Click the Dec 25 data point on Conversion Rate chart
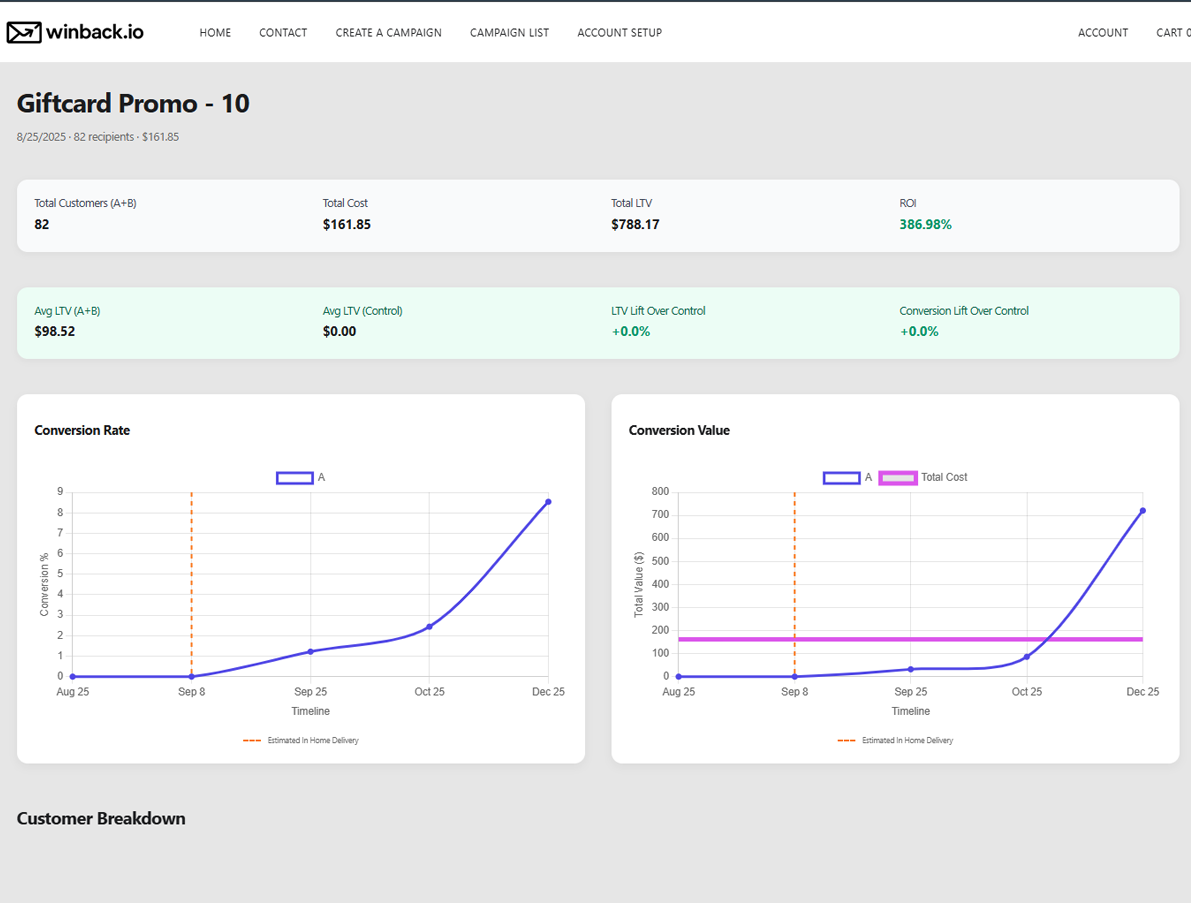 (x=548, y=503)
